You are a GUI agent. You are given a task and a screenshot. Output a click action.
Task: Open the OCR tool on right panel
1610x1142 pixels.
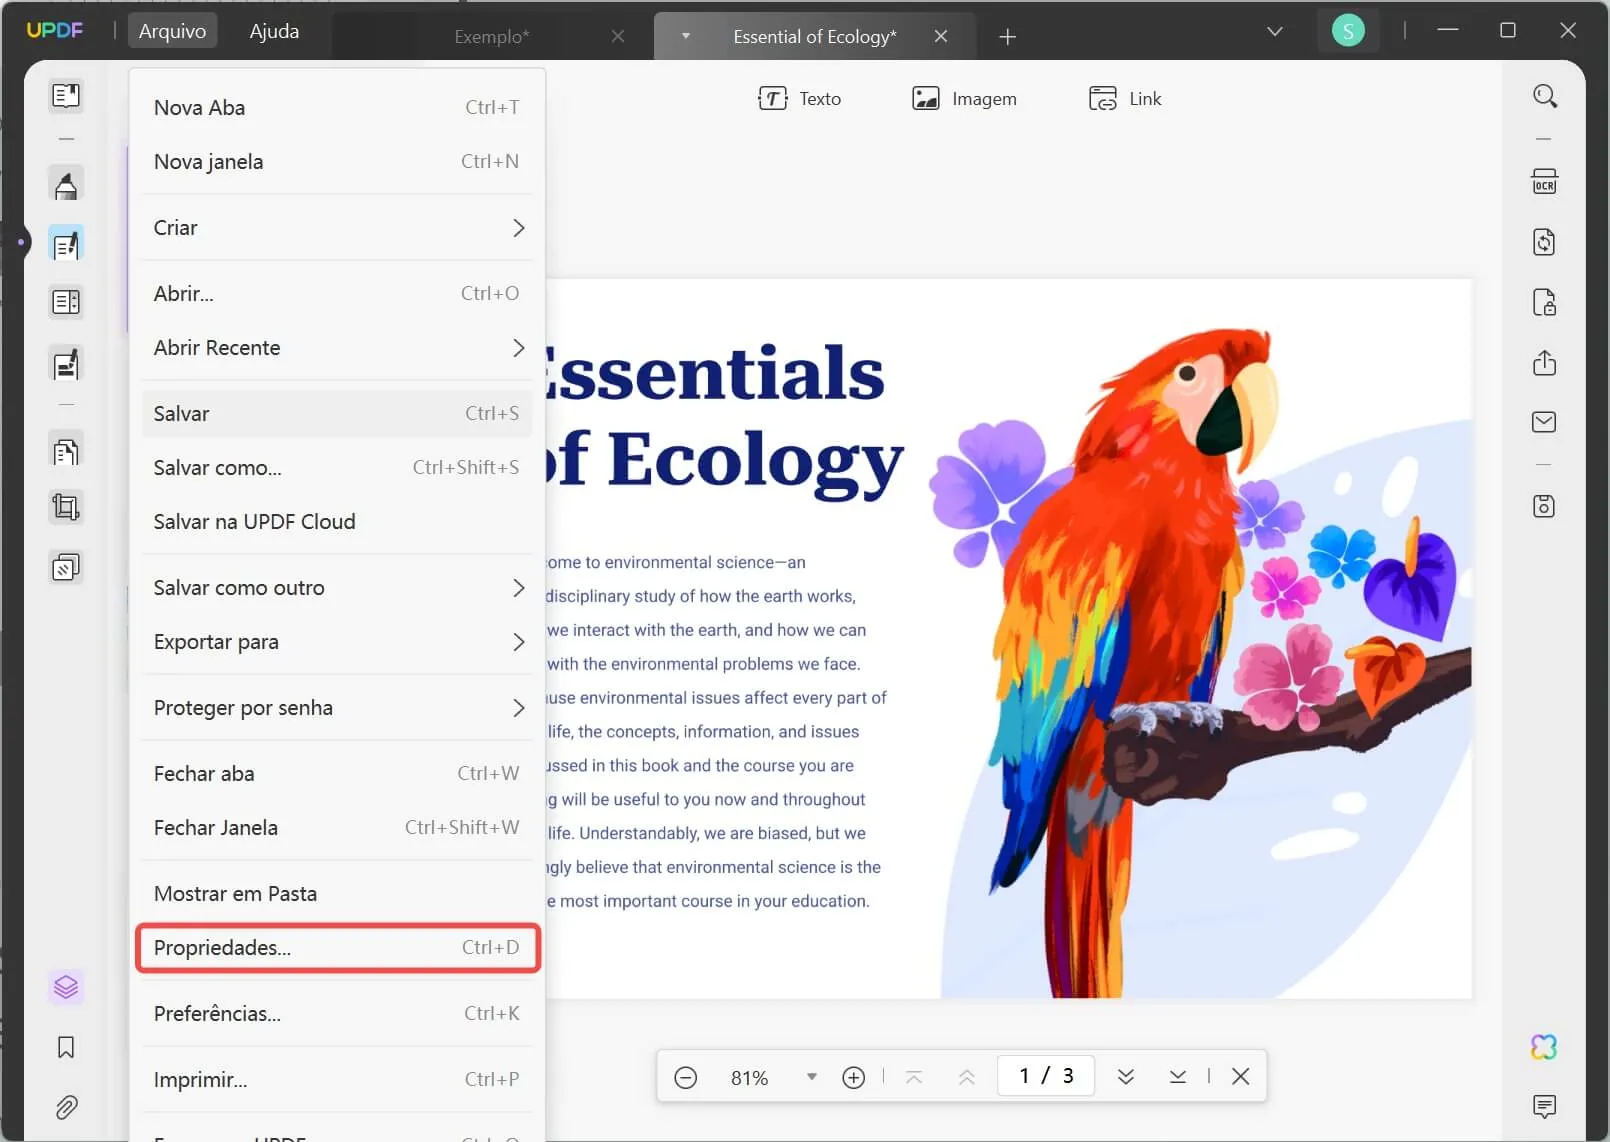(1545, 181)
